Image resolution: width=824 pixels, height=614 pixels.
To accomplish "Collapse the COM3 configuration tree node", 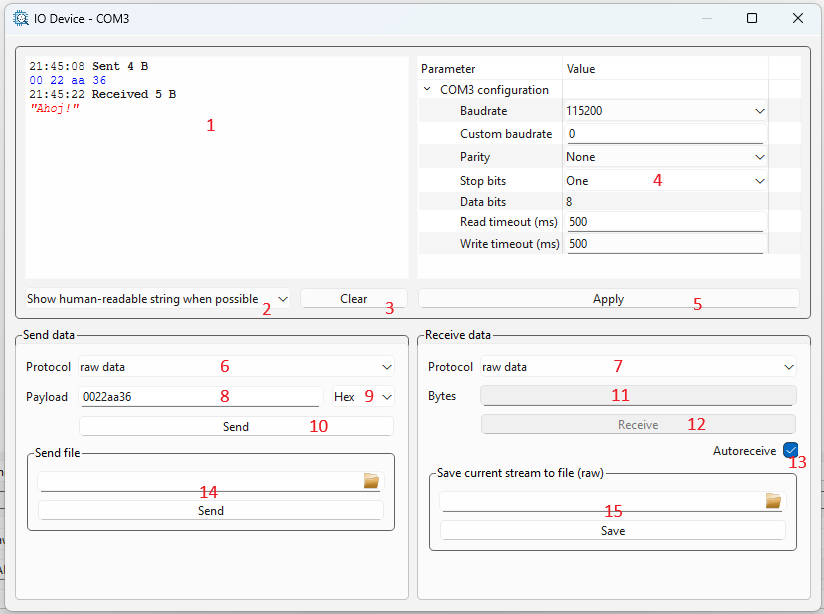I will coord(427,90).
